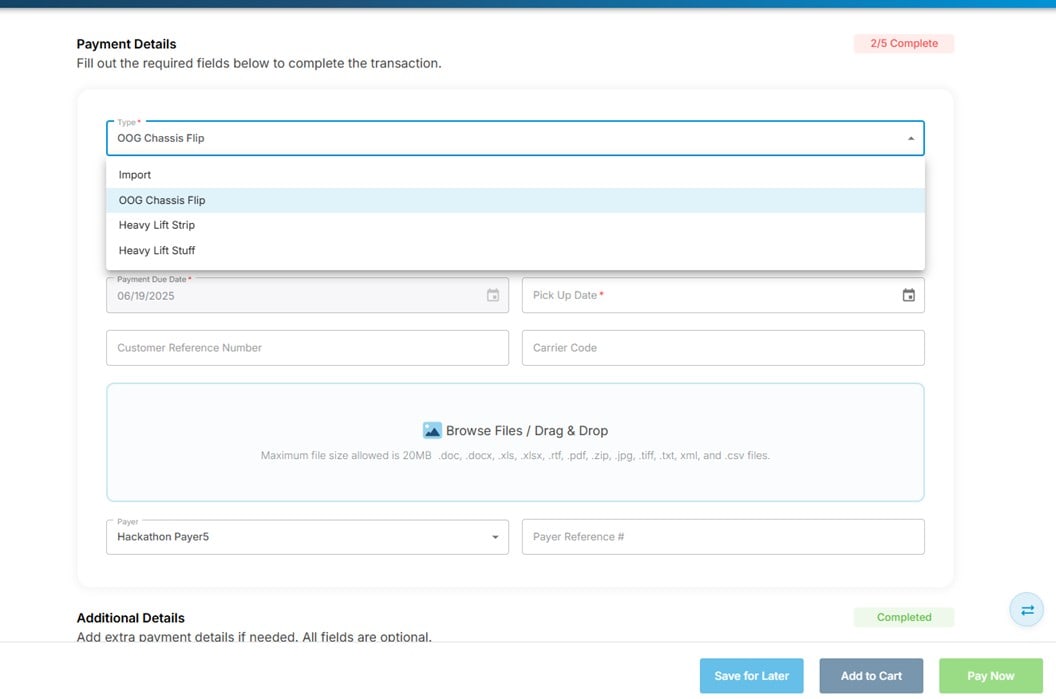Pick Heavy Lift Stuff from list

[157, 251]
